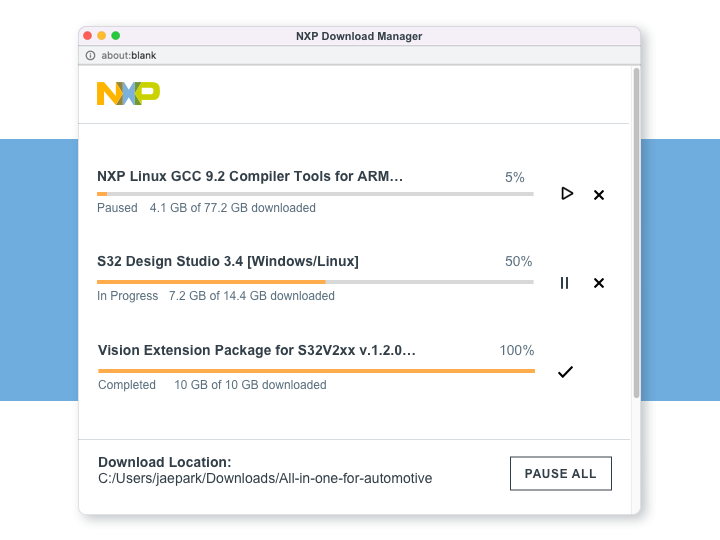Cancel the S32 Design Studio download
Viewport: 720px width, 540px height.
coord(599,283)
